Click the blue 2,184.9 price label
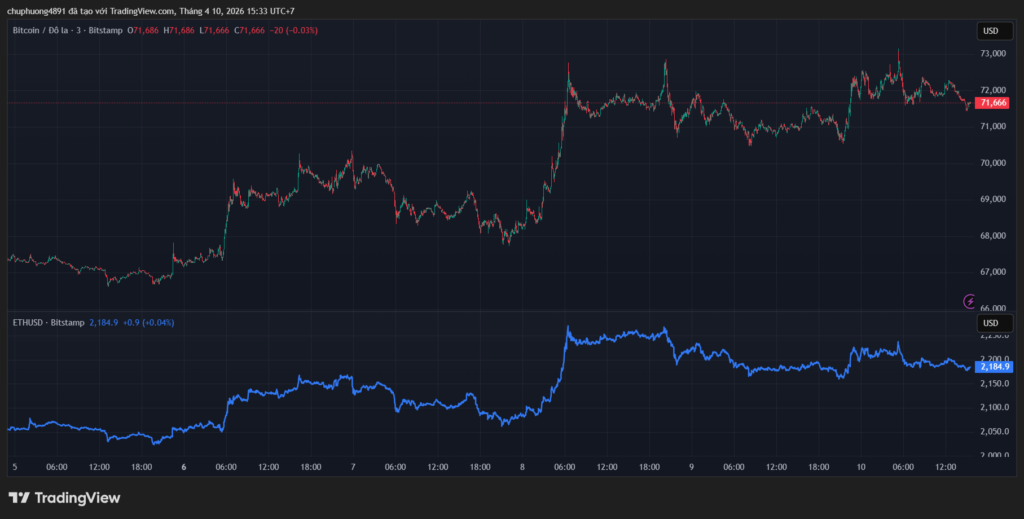 point(993,367)
